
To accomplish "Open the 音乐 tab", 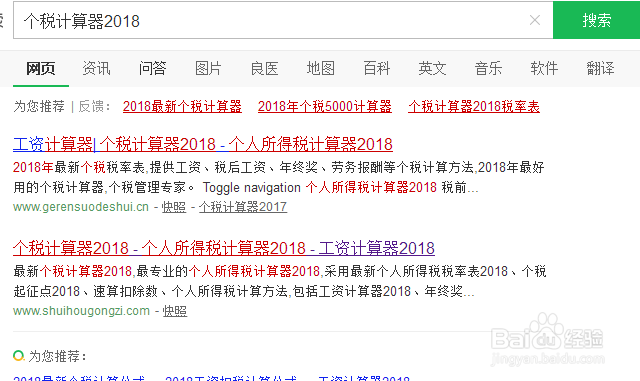I will pyautogui.click(x=488, y=68).
